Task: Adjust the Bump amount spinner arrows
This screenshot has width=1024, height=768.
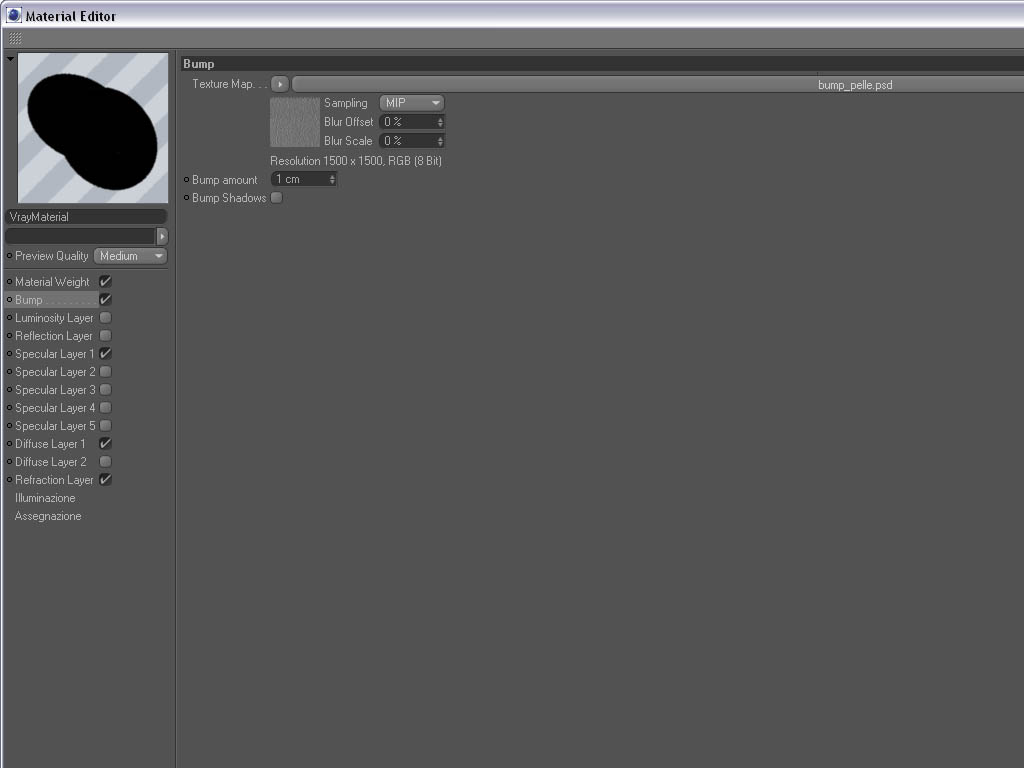Action: [332, 179]
